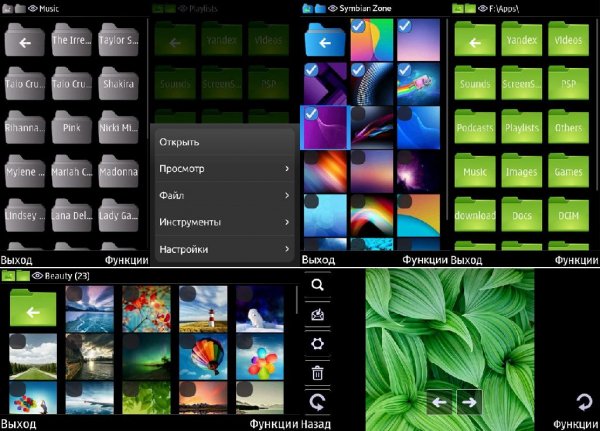Screen dimensions: 600x431
Task: Show next image with right arrow on leaves
Action: pos(470,402)
